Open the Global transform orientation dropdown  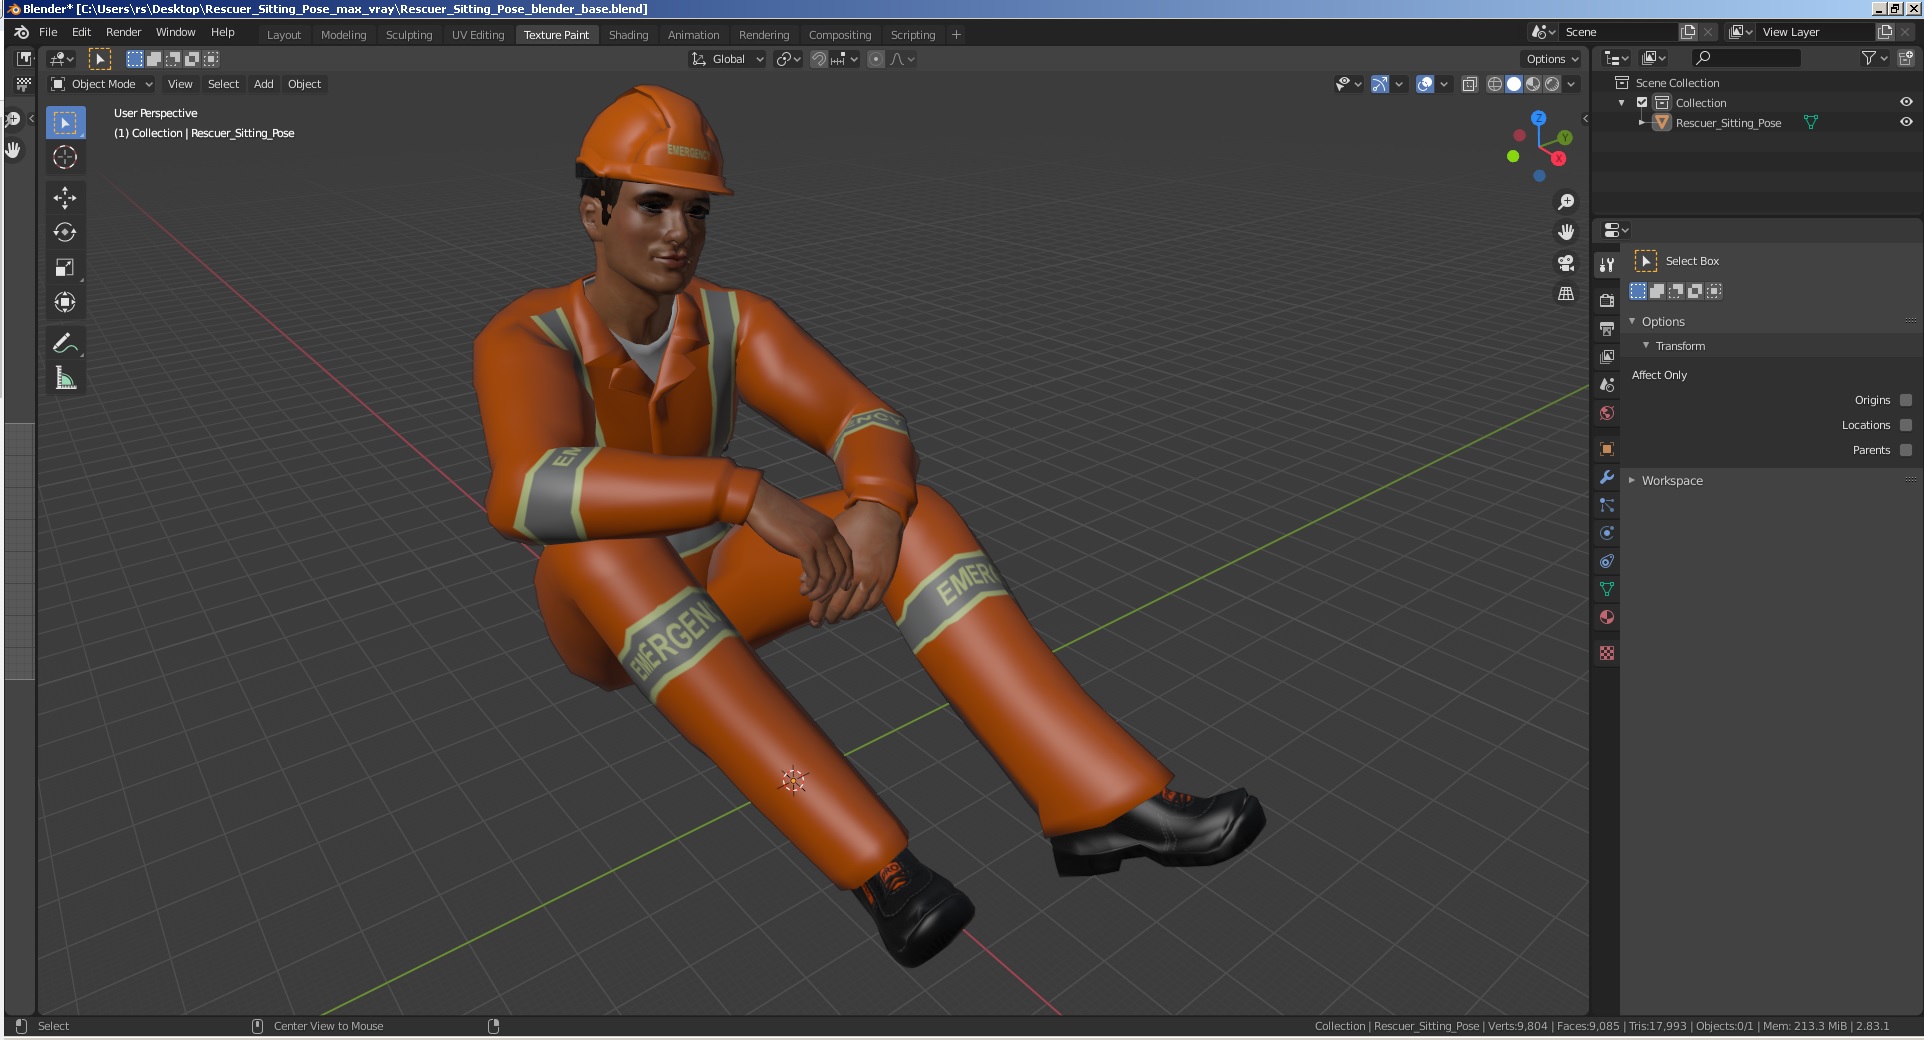728,59
